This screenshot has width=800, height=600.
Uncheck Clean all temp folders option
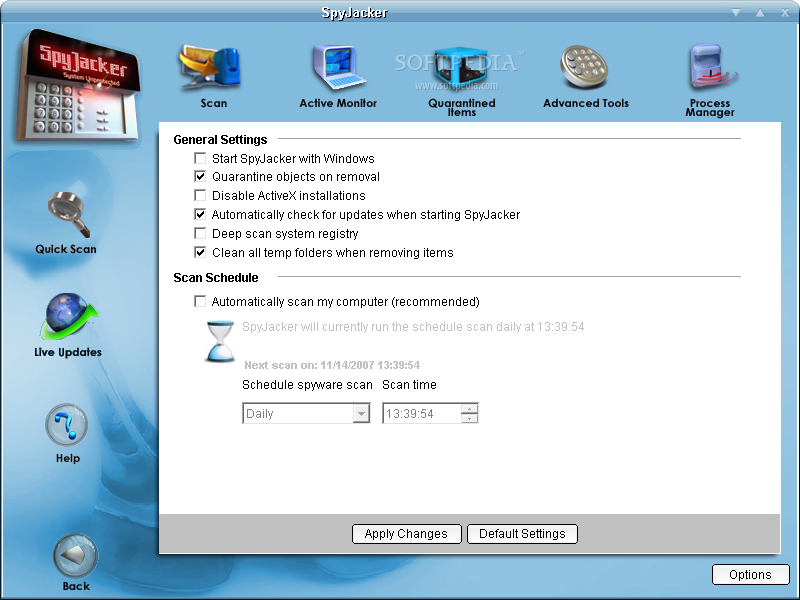click(x=200, y=252)
